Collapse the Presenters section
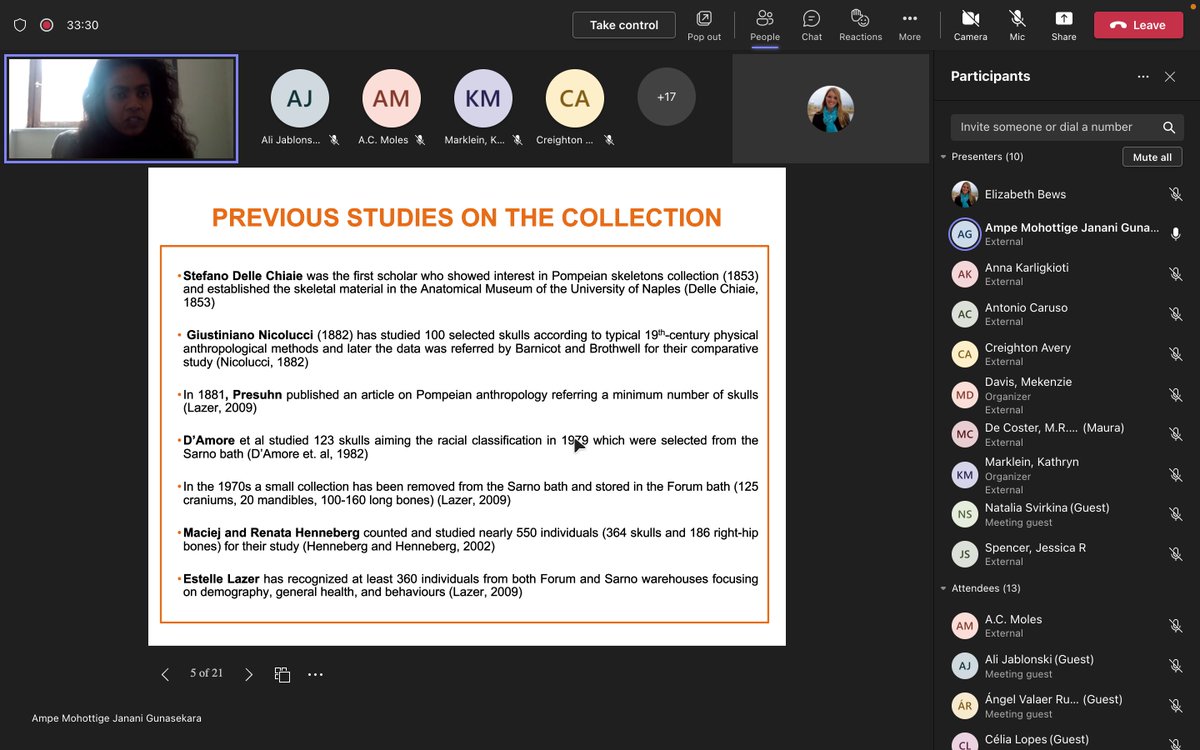 pyautogui.click(x=943, y=157)
